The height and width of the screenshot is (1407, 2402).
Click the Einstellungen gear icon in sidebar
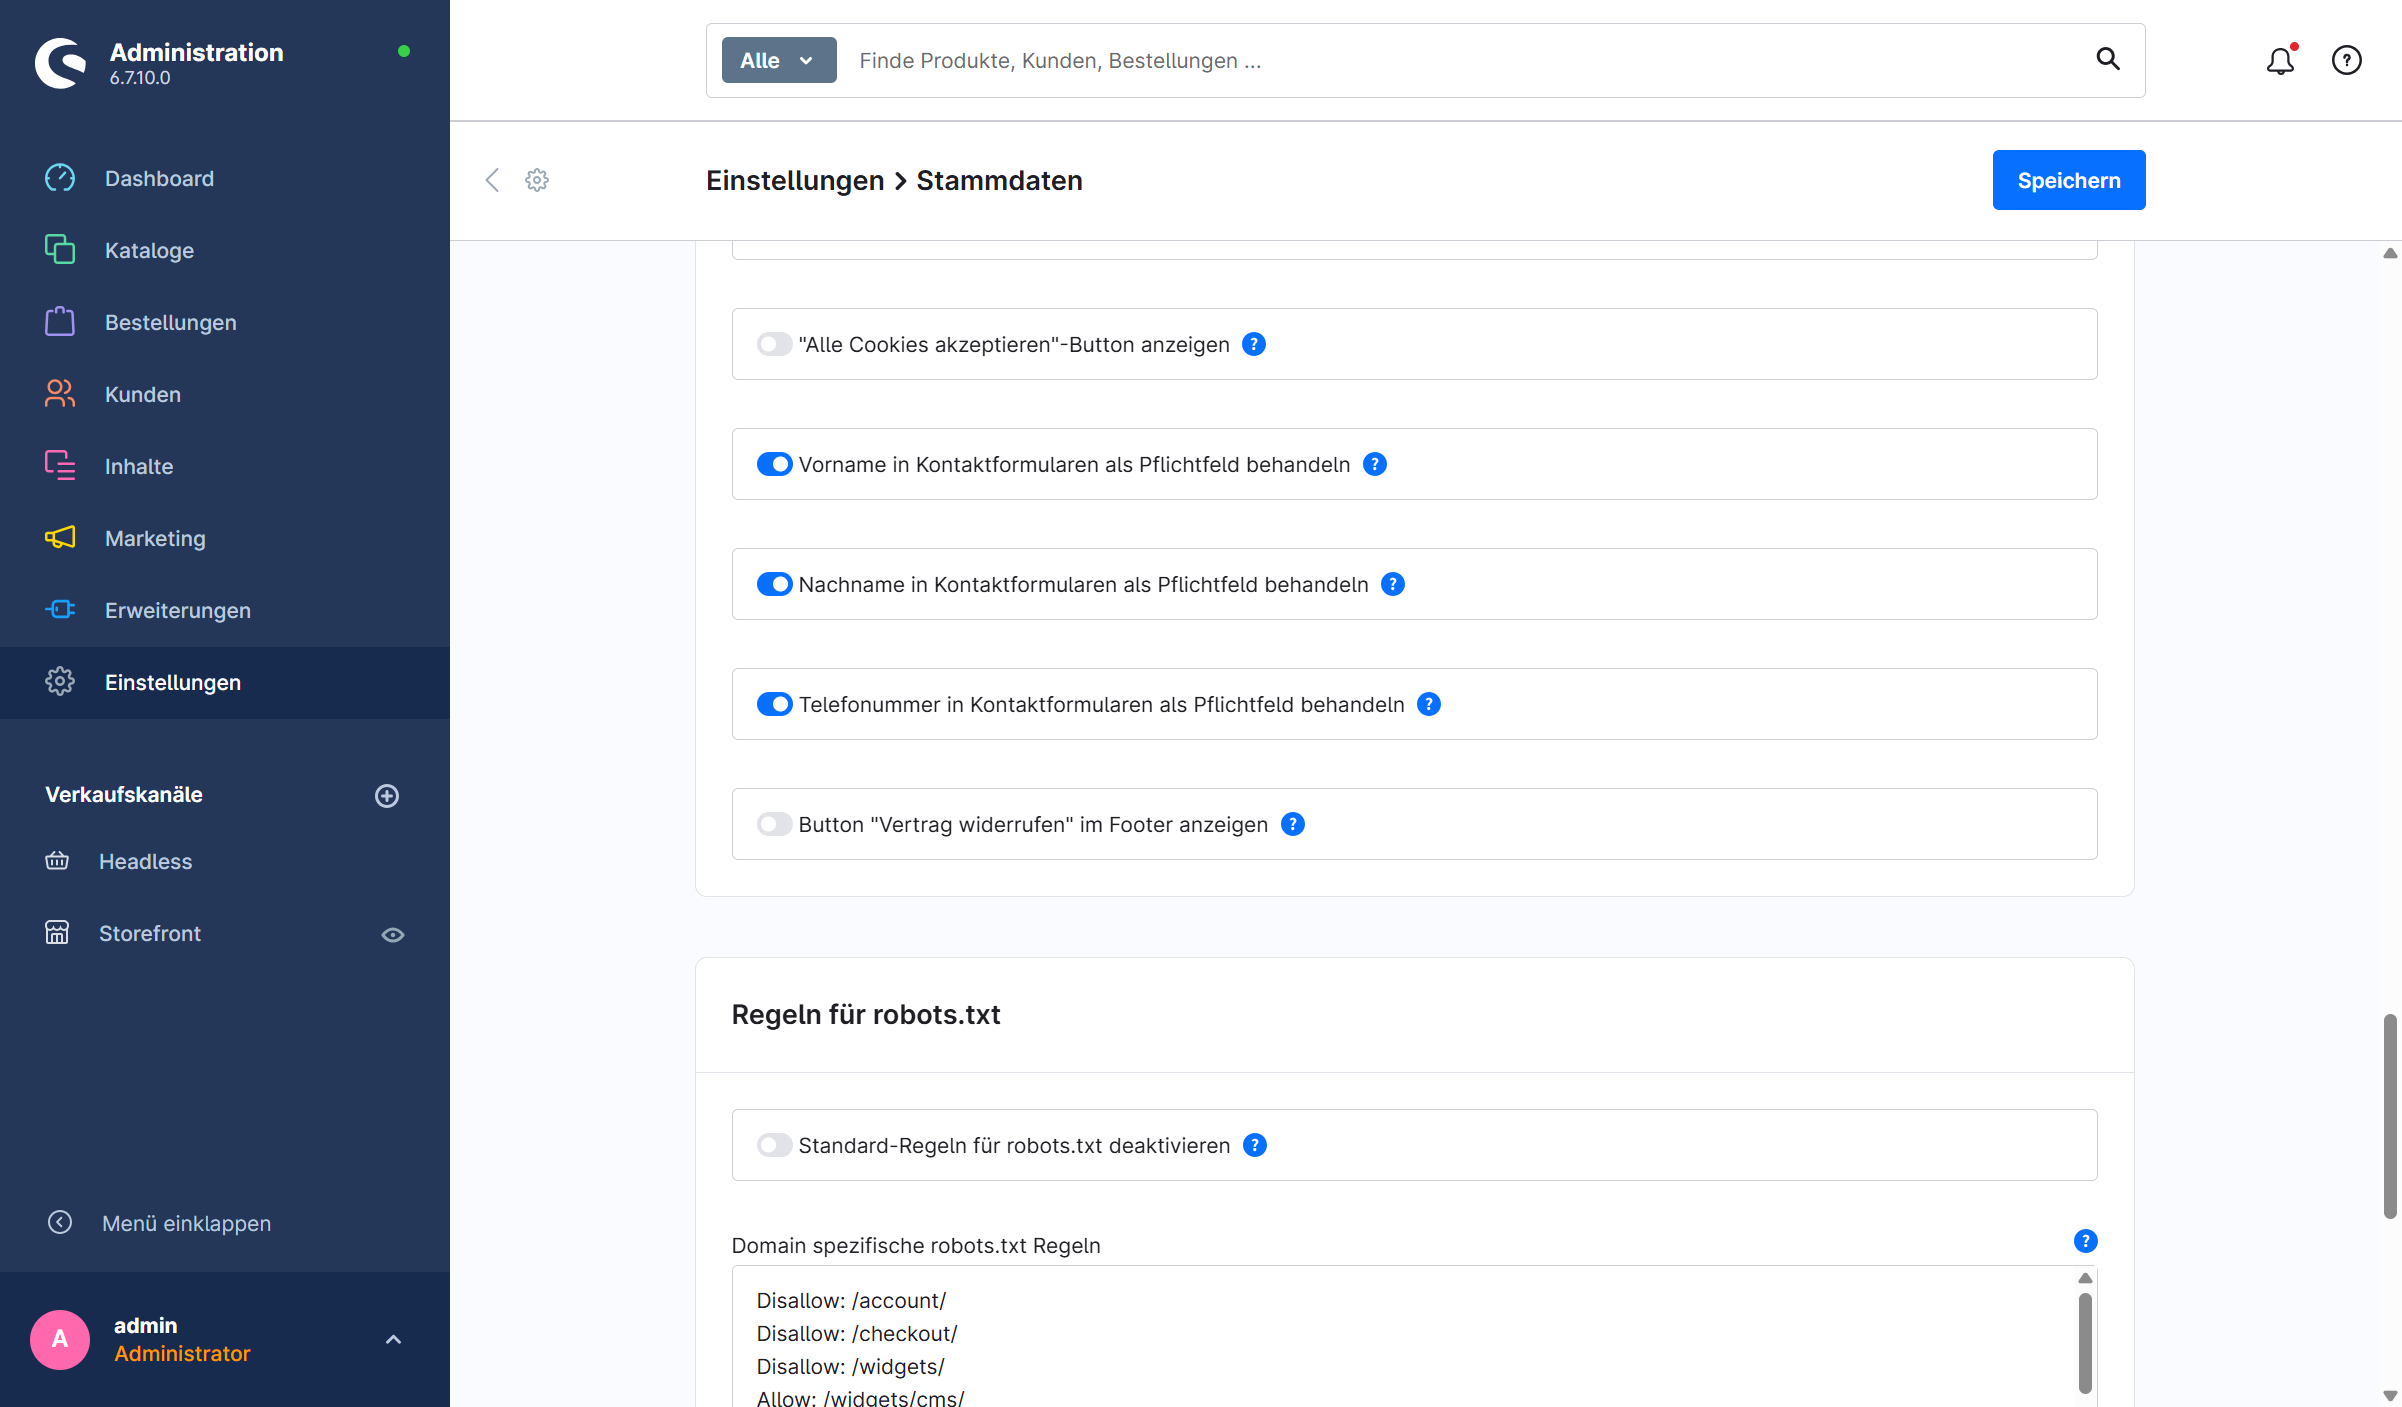coord(60,682)
